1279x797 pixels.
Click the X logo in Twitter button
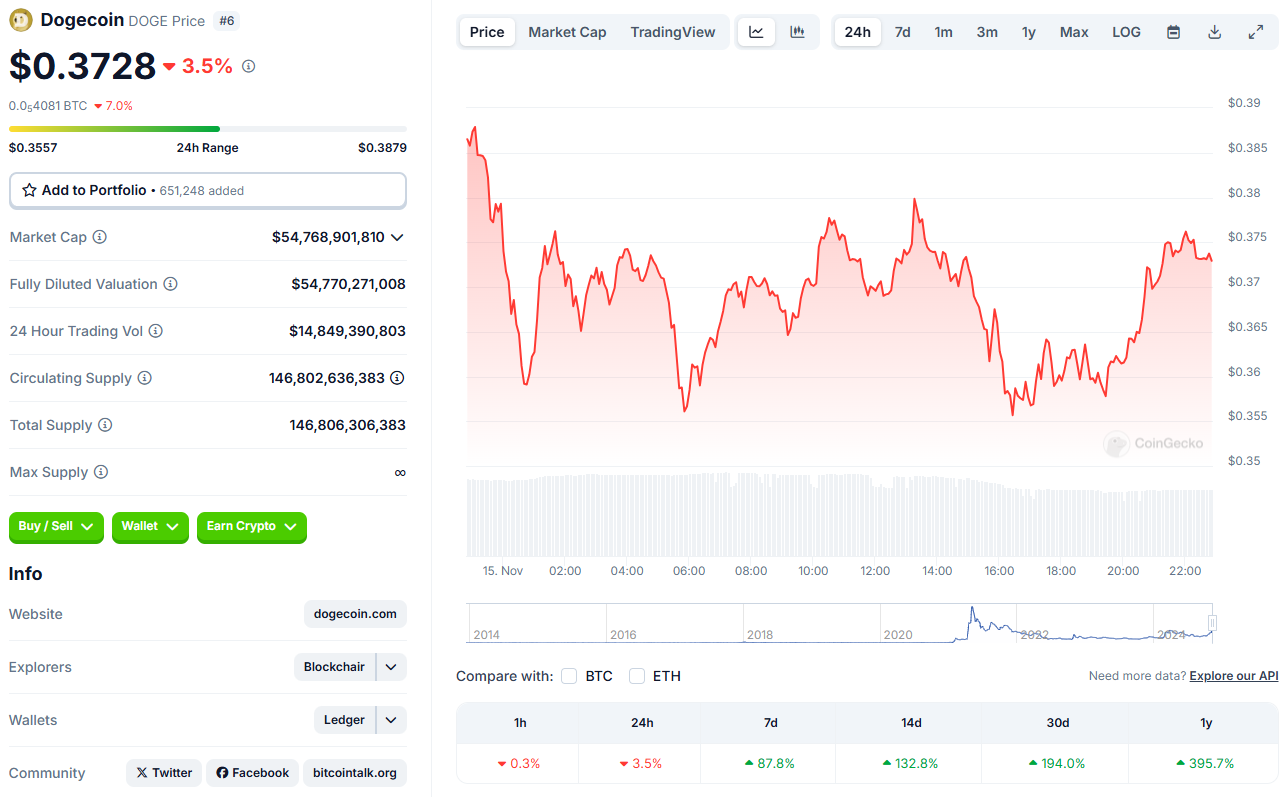tap(142, 773)
